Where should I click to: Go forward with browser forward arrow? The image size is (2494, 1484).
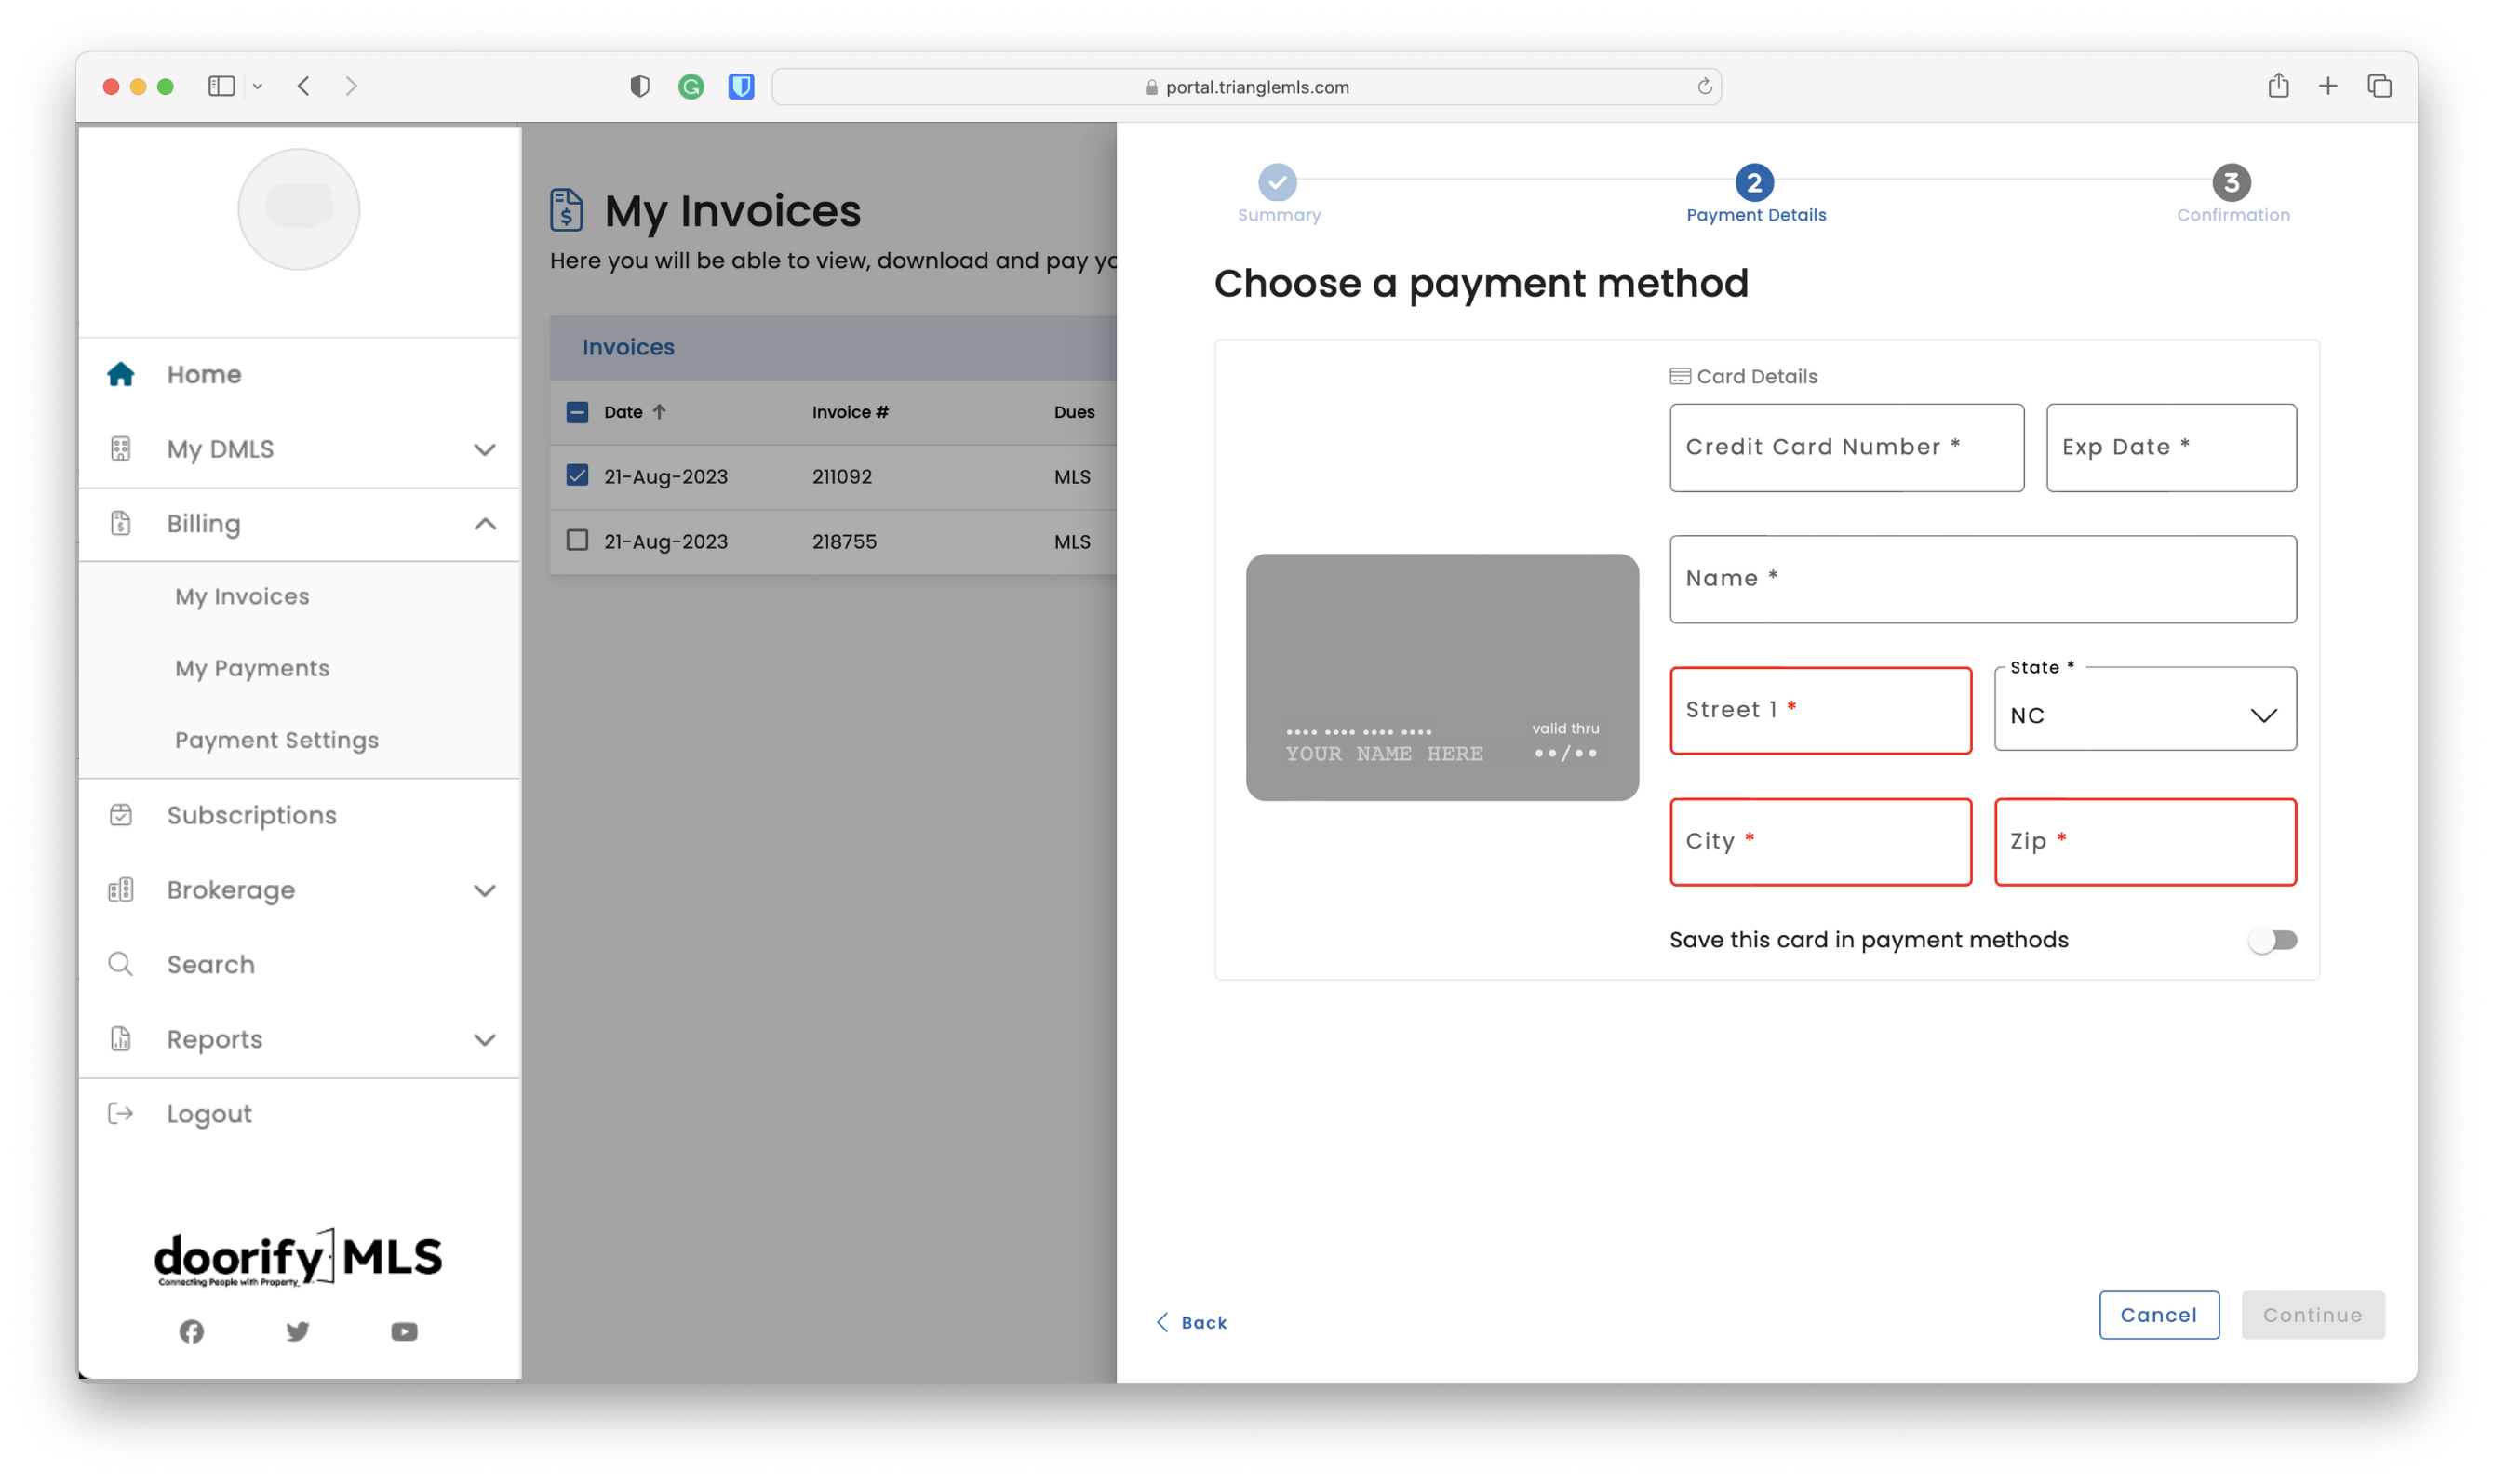click(x=351, y=86)
